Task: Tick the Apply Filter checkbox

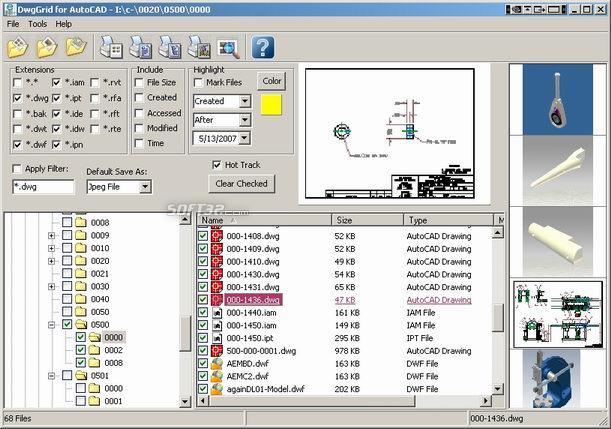Action: coord(17,169)
